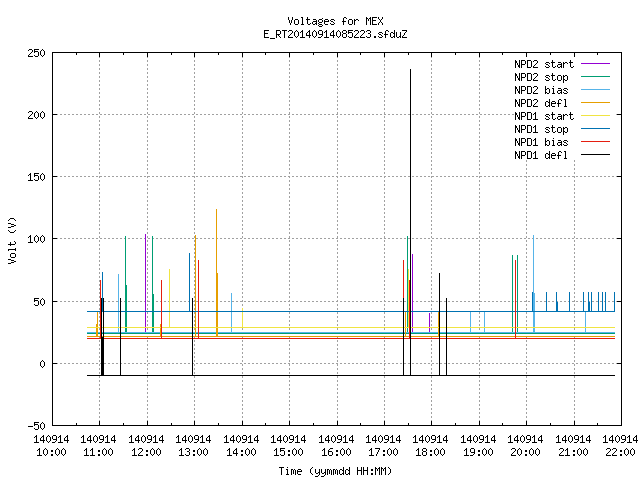
Task: Click the 50 y-axis tick label
Action: pos(39,302)
